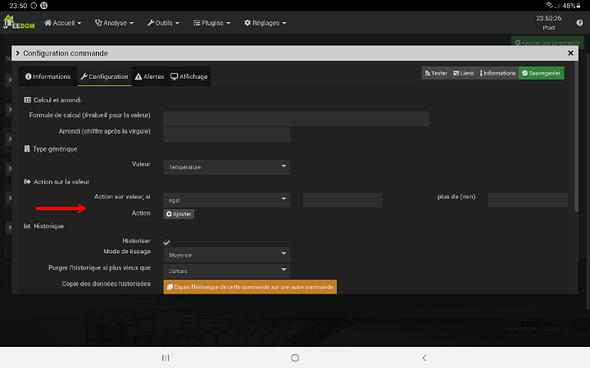Image resolution: width=590 pixels, height=368 pixels.
Task: Close the Configuration commande dialog
Action: click(570, 53)
